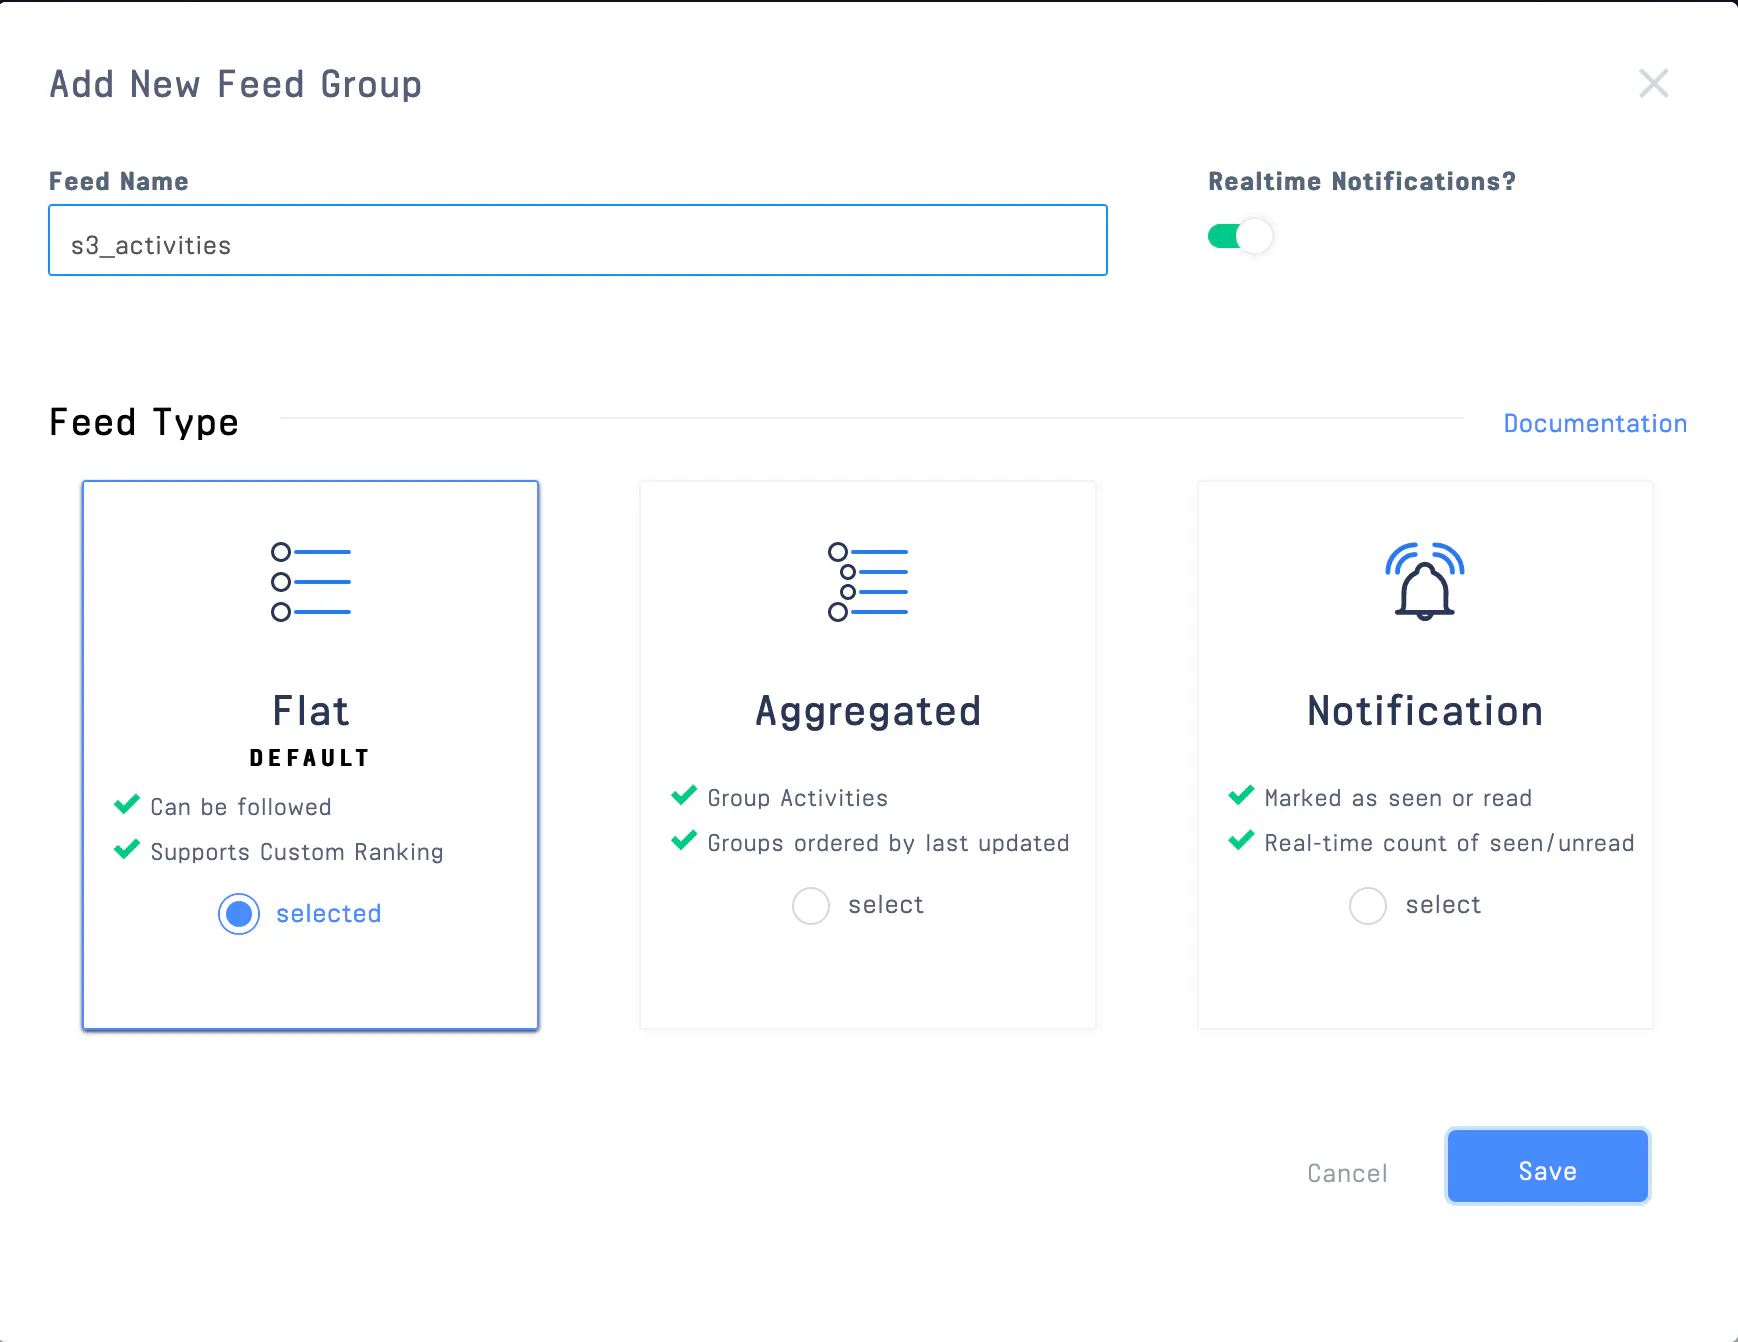Click the Flat feed list icon
This screenshot has width=1738, height=1342.
(x=311, y=582)
